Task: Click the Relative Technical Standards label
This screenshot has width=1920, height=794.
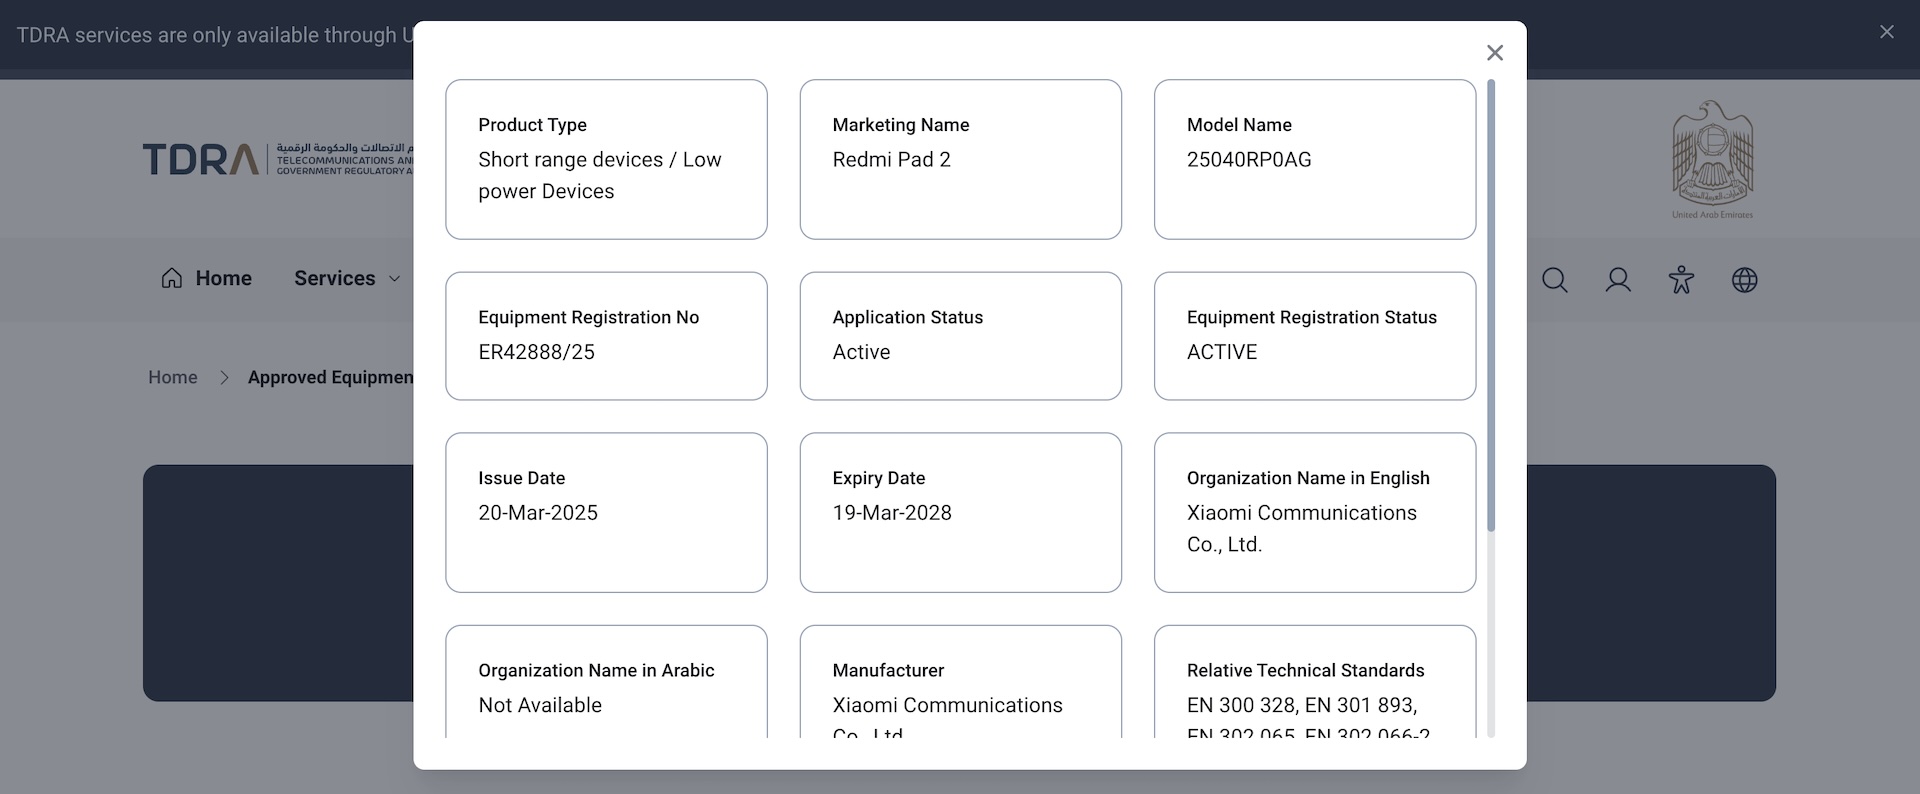Action: 1305,671
